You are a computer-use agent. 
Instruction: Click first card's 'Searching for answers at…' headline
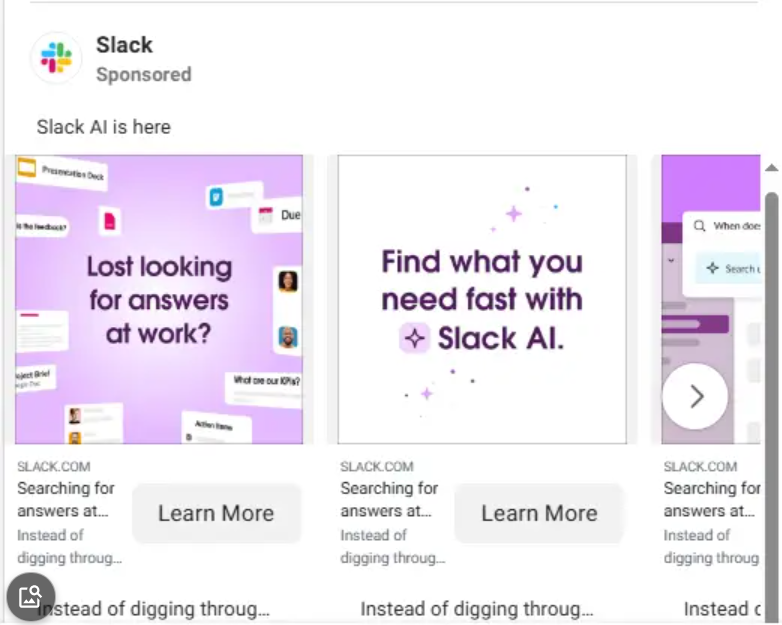[x=66, y=499]
